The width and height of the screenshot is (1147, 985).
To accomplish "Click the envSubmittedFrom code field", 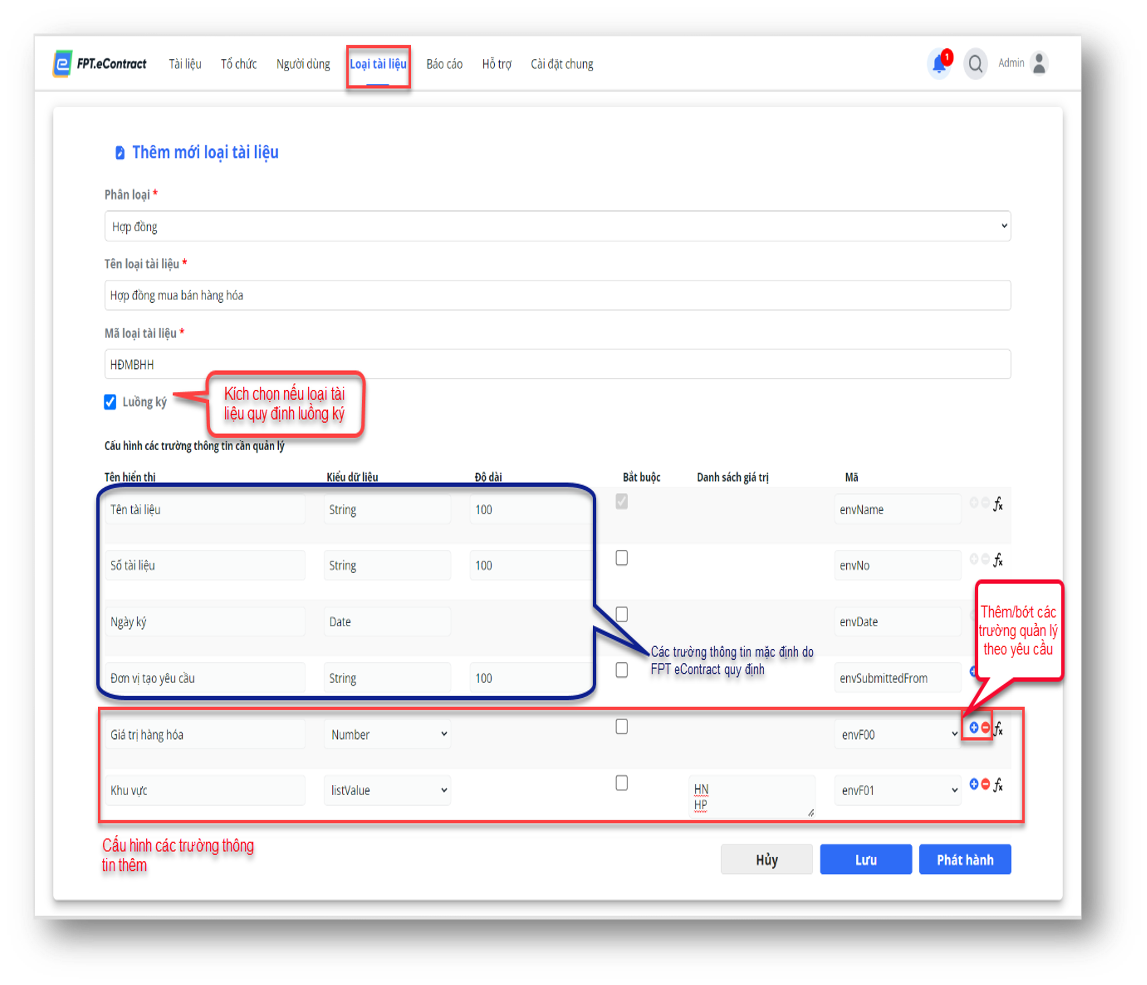I will pos(898,678).
